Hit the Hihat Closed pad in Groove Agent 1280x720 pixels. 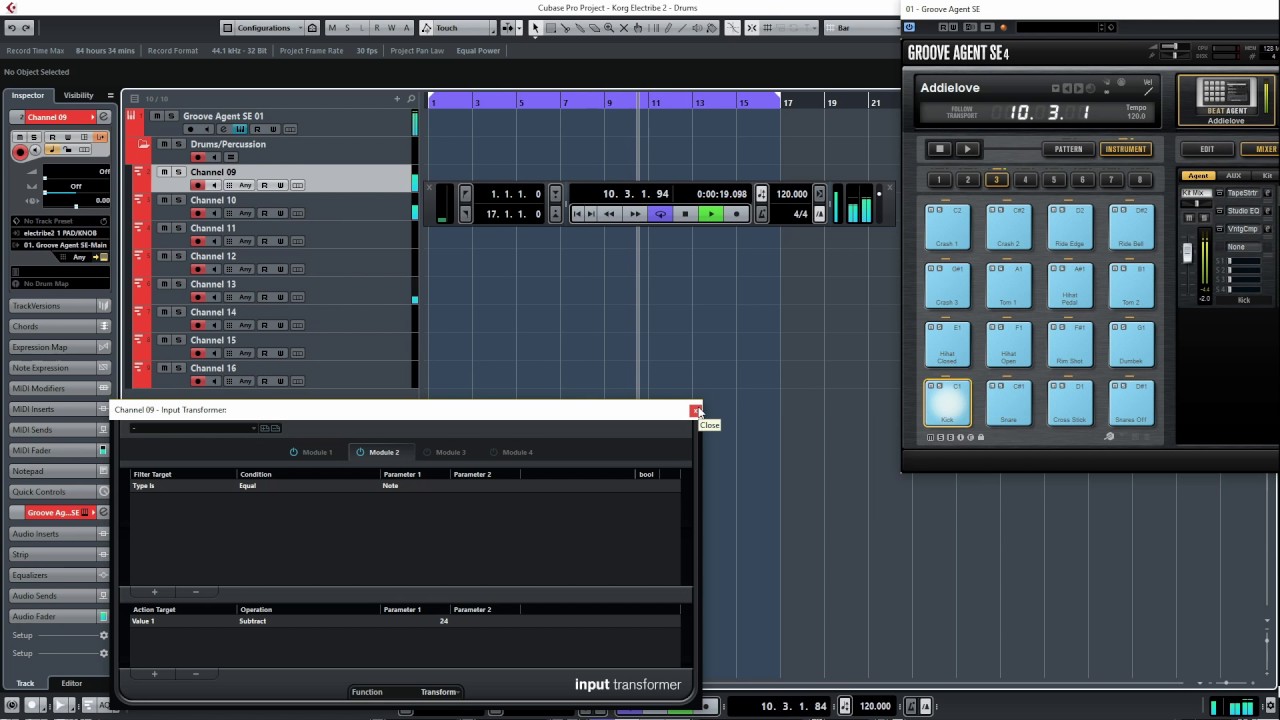coord(947,344)
